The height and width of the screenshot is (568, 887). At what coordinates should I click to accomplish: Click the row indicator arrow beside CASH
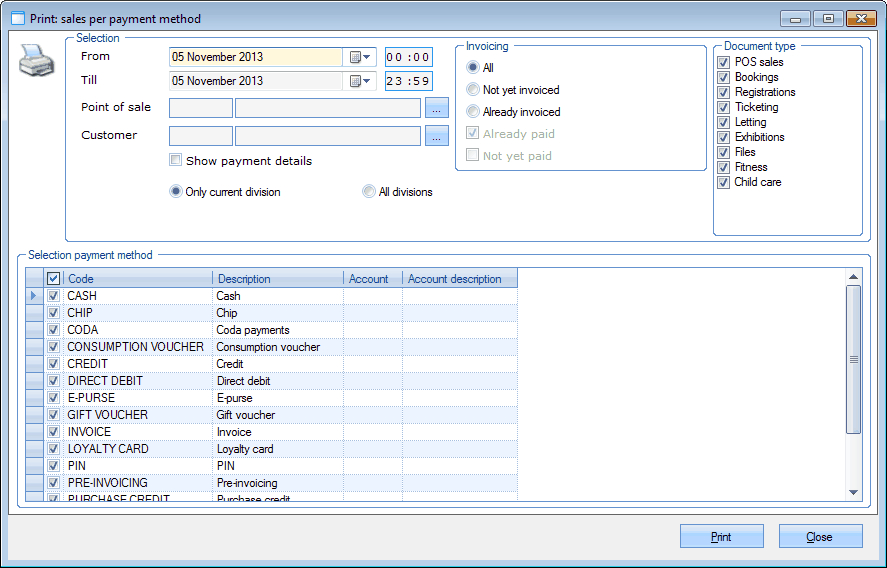33,296
